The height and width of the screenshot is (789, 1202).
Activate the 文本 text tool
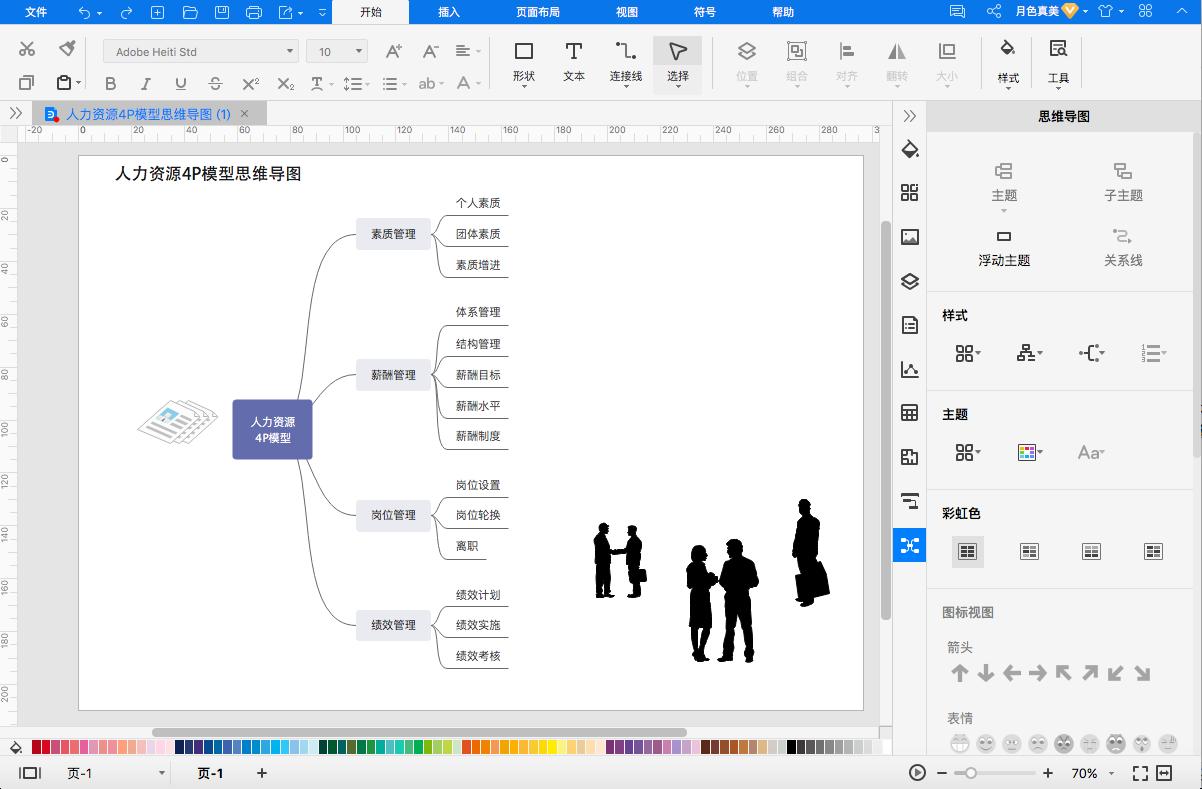pyautogui.click(x=573, y=62)
